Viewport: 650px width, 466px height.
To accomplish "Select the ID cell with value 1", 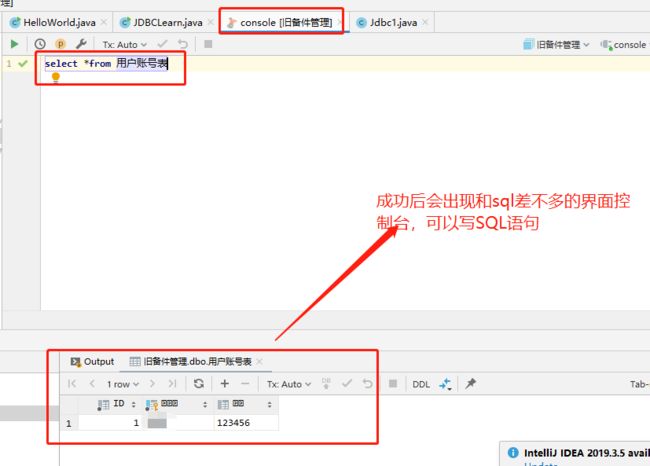I will [110, 423].
